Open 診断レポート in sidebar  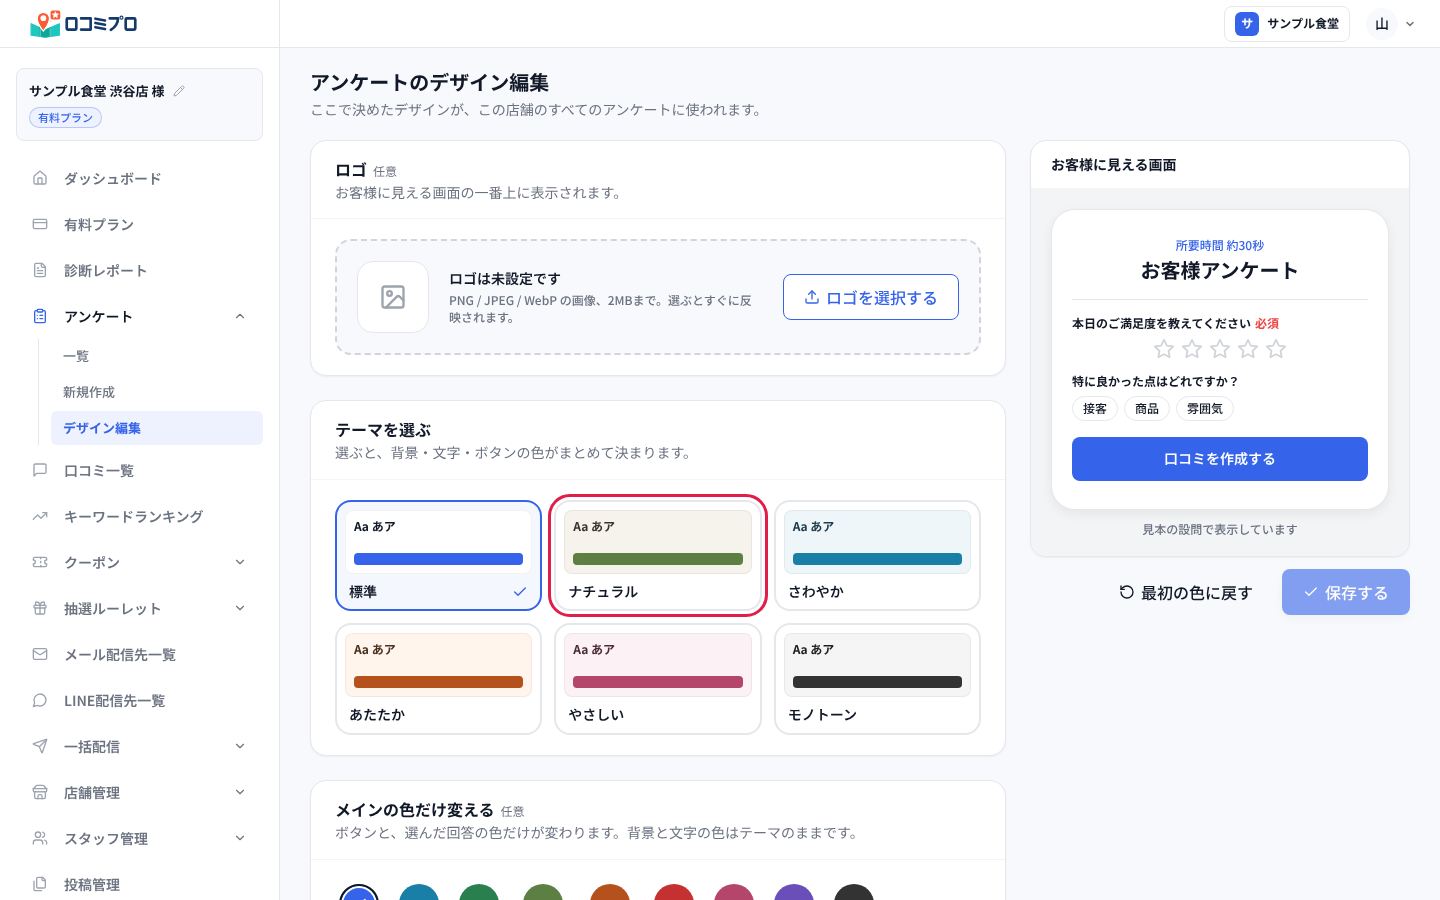(x=140, y=270)
